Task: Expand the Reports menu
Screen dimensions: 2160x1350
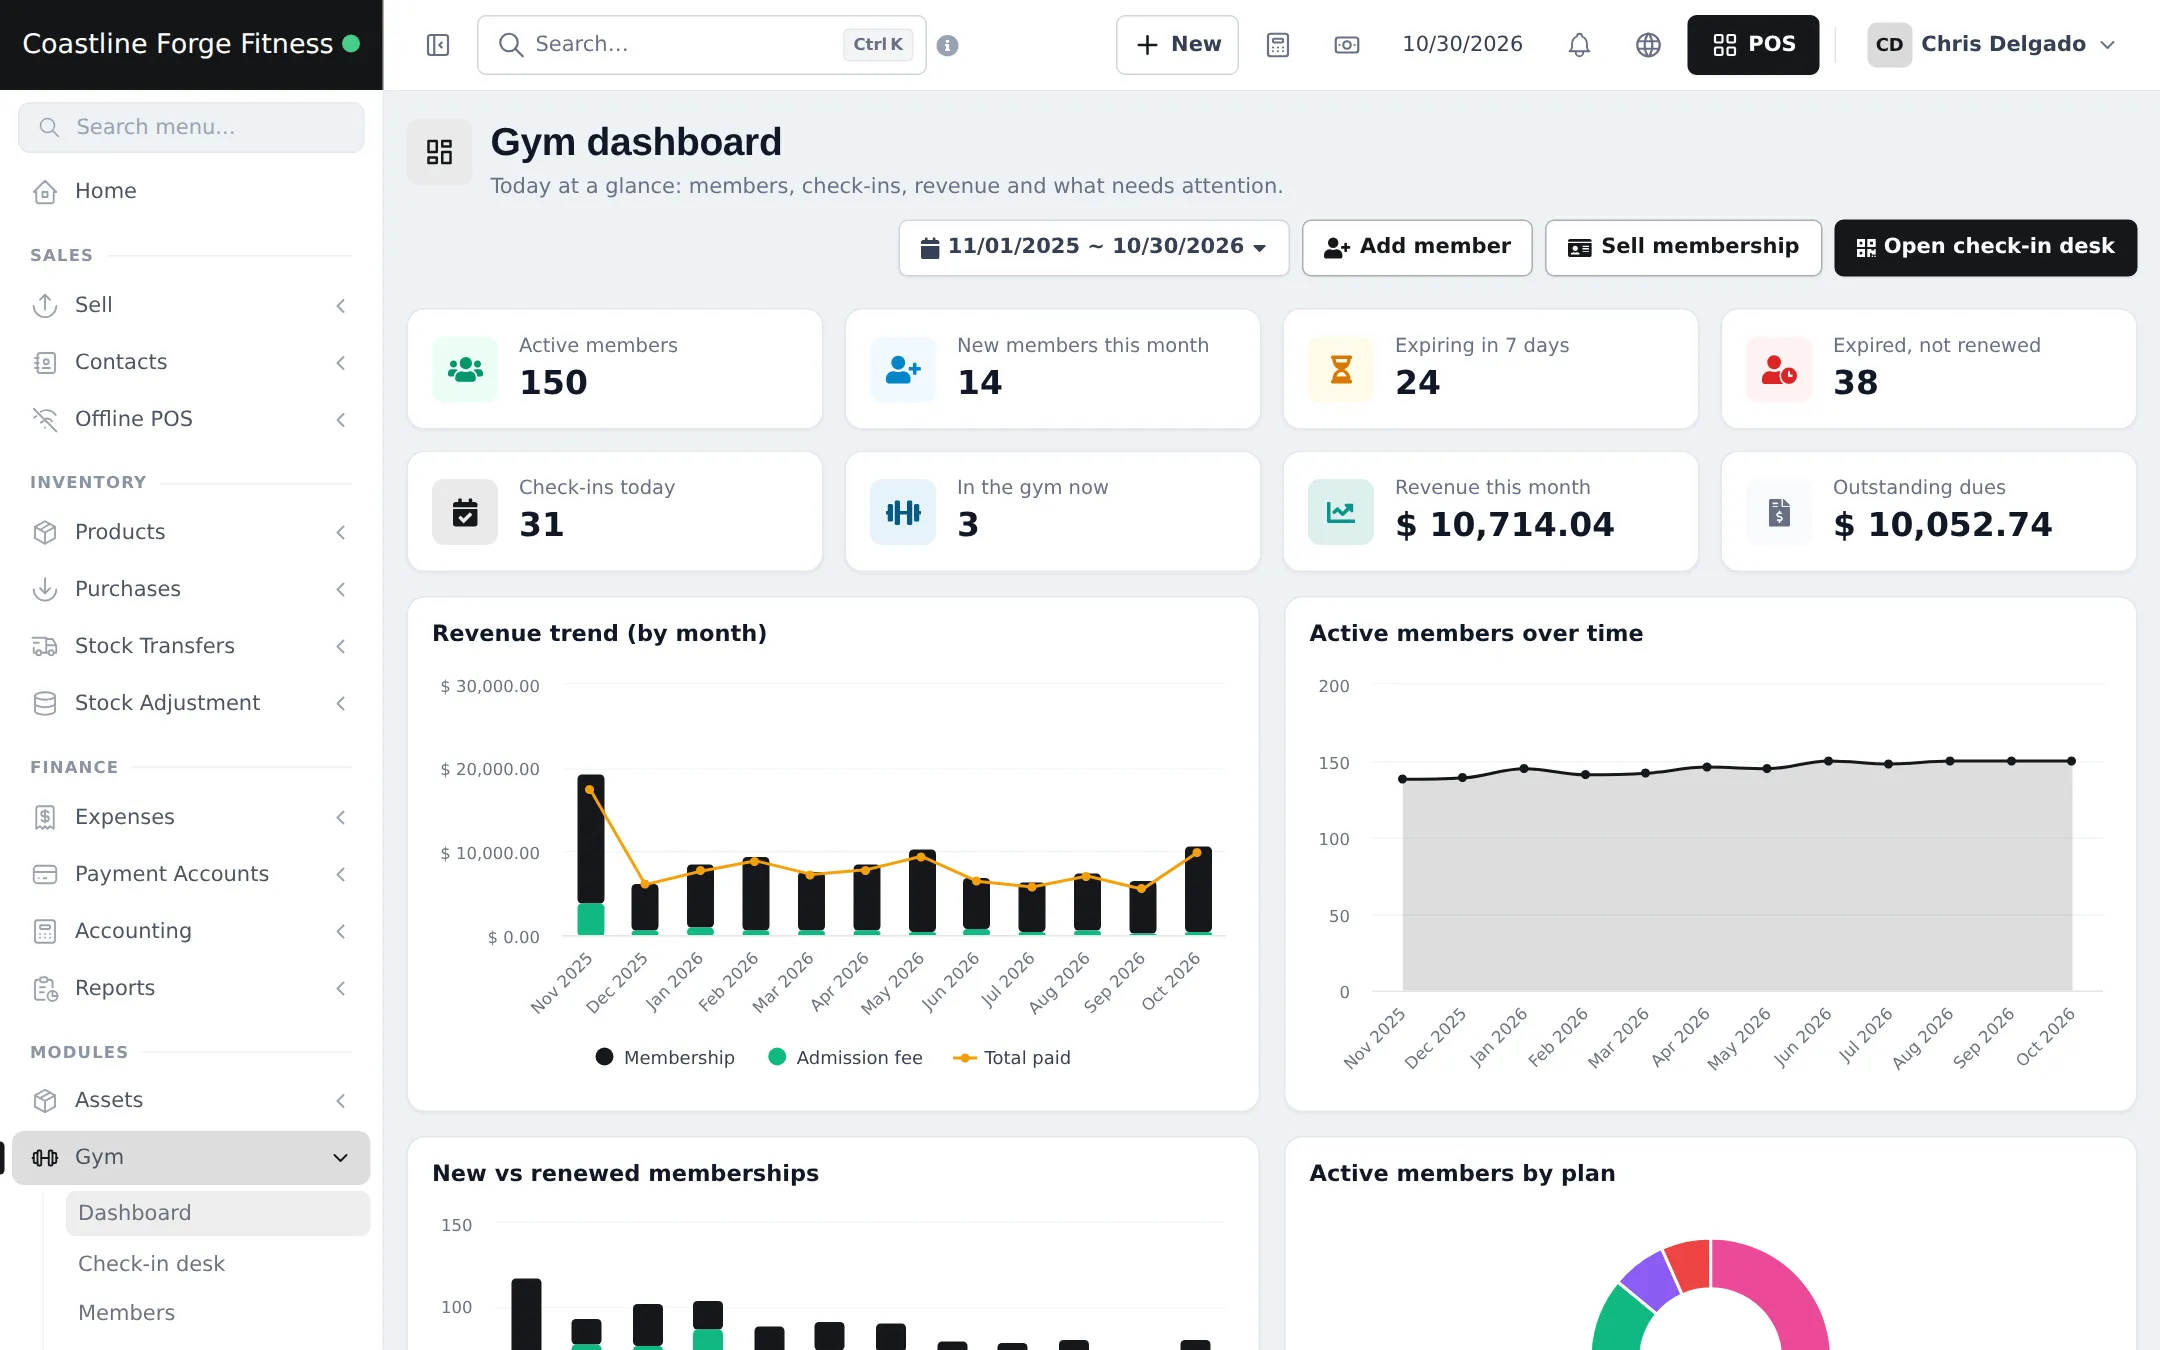Action: (x=190, y=988)
